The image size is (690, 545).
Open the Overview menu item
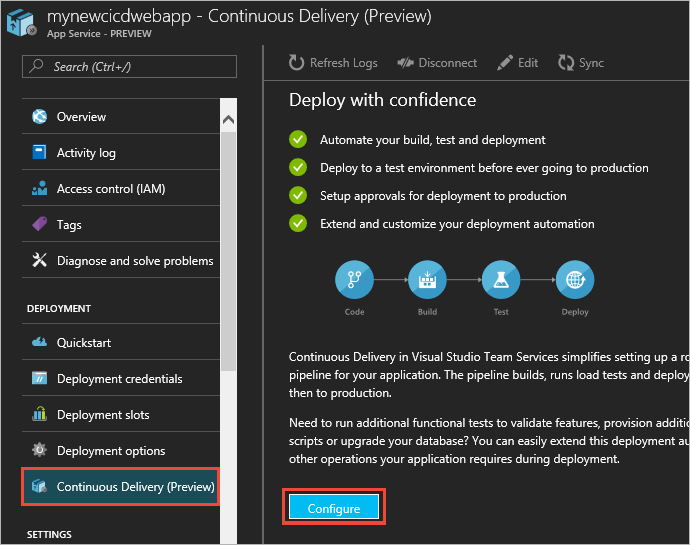click(x=121, y=117)
